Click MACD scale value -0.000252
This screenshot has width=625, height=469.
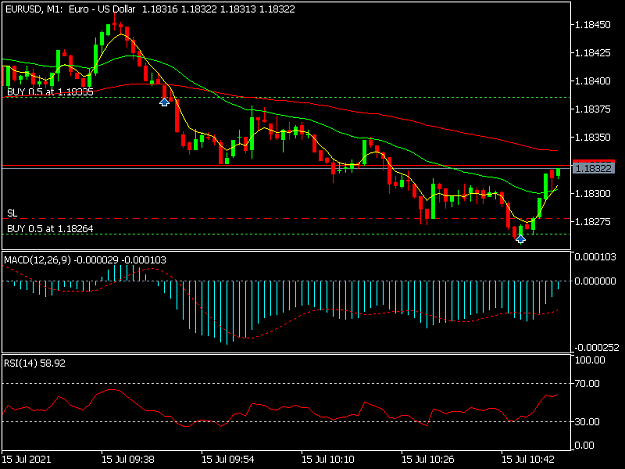coord(597,347)
